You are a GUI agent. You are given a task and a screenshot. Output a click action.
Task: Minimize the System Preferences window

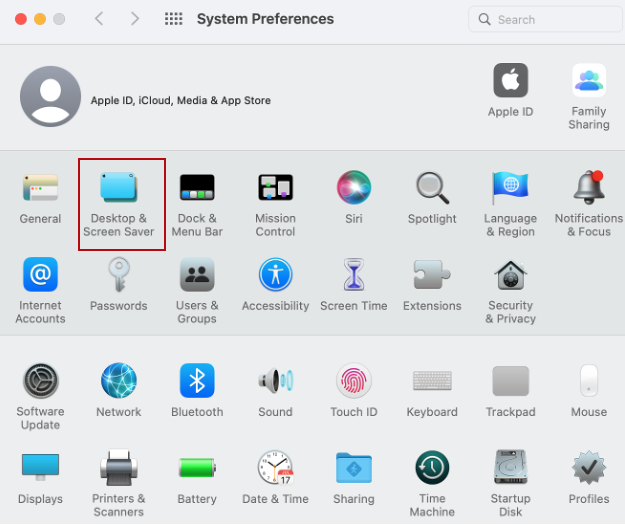40,19
